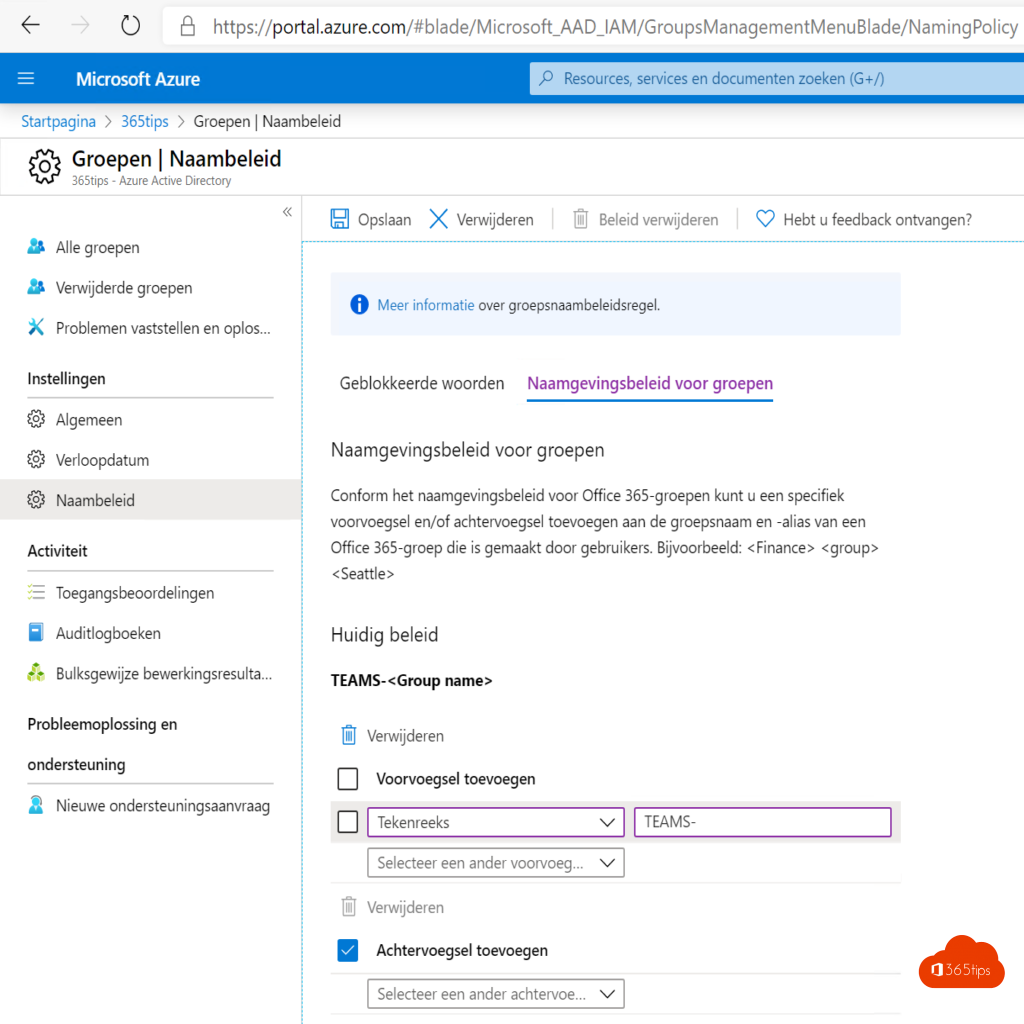Open Alle groepen in the sidebar
The height and width of the screenshot is (1024, 1024).
pos(97,248)
